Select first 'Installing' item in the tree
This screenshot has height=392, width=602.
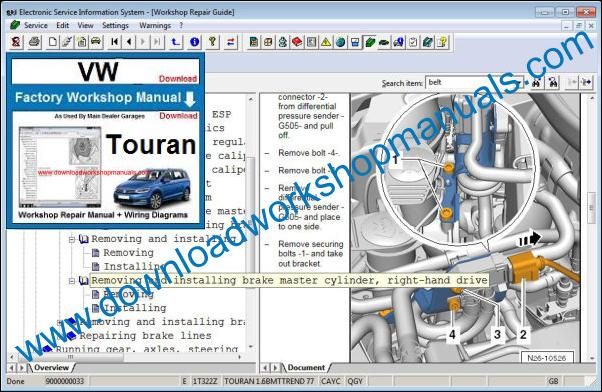pos(135,266)
